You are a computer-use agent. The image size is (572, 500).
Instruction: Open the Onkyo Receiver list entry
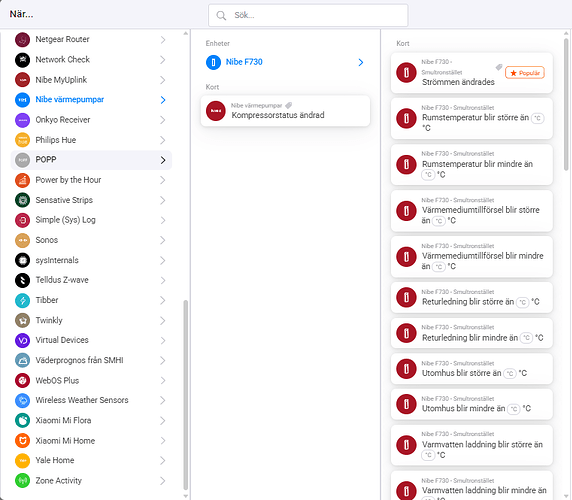91,120
